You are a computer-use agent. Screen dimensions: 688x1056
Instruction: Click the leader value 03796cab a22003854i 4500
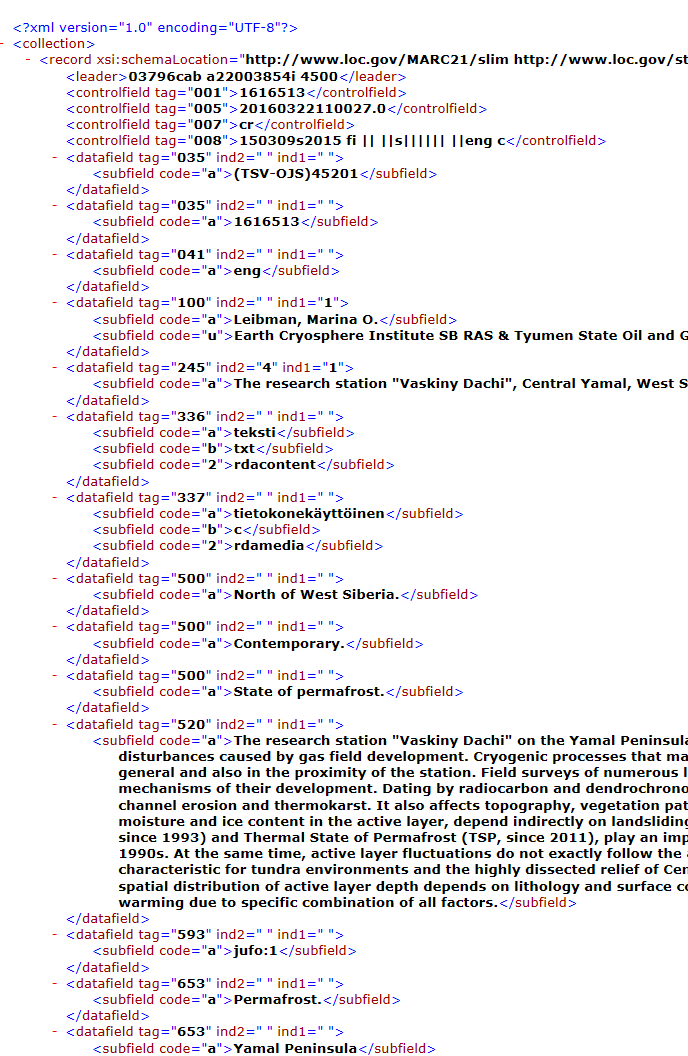tap(233, 77)
